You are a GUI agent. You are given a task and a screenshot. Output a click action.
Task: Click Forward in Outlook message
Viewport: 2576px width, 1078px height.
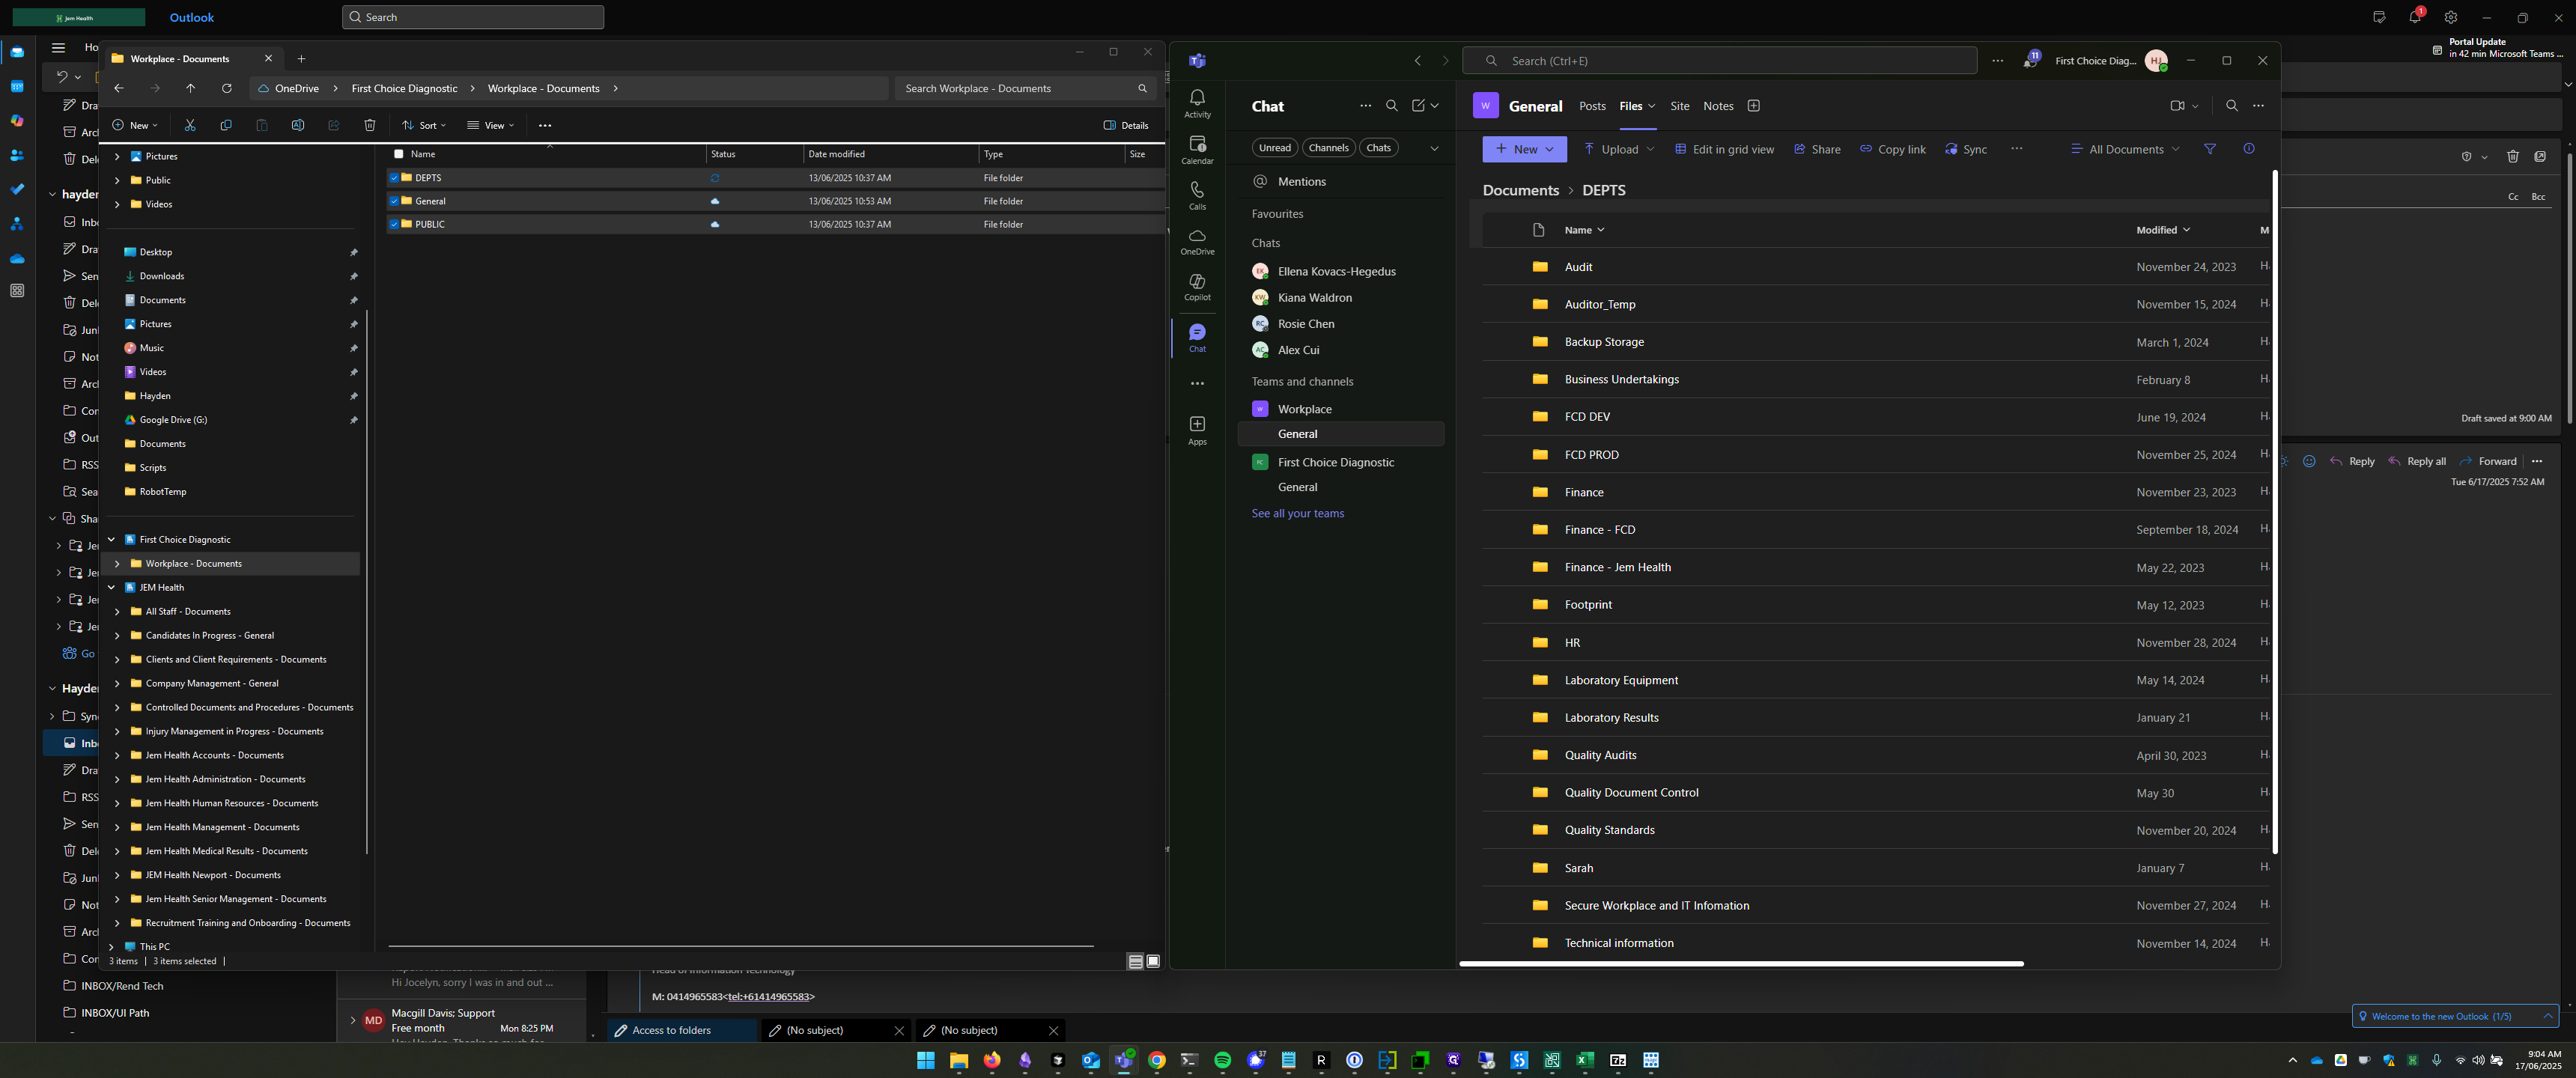(x=2488, y=462)
